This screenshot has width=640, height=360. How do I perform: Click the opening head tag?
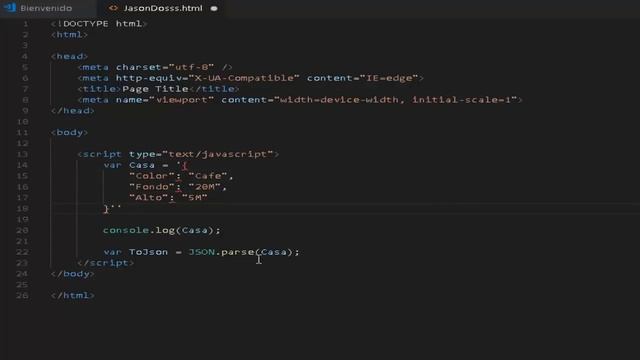69,56
